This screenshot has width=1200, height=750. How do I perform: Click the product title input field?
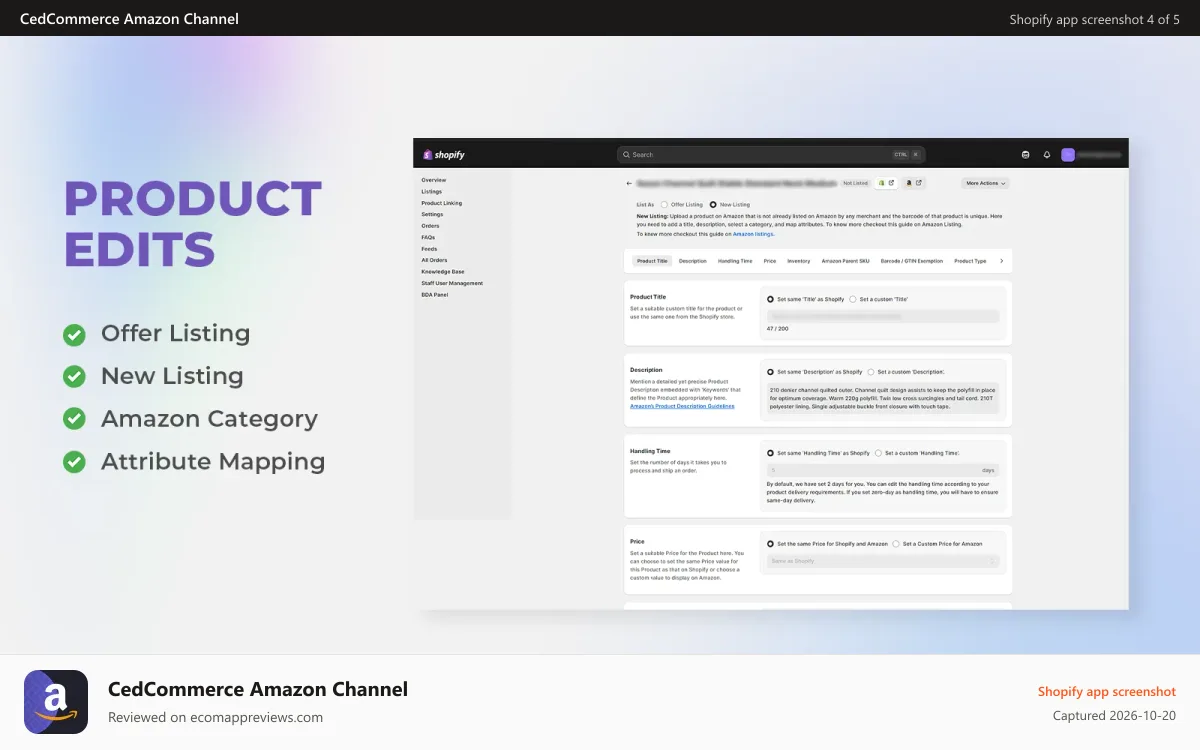pyautogui.click(x=883, y=316)
